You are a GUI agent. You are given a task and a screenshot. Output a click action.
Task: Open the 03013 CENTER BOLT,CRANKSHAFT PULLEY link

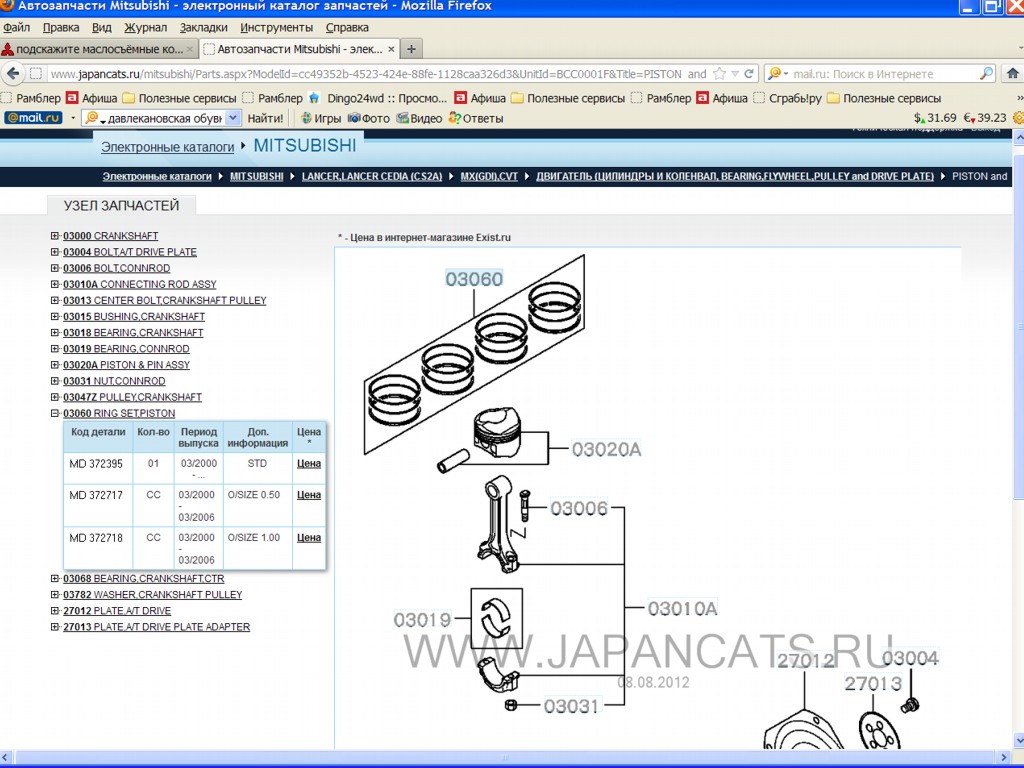click(165, 300)
